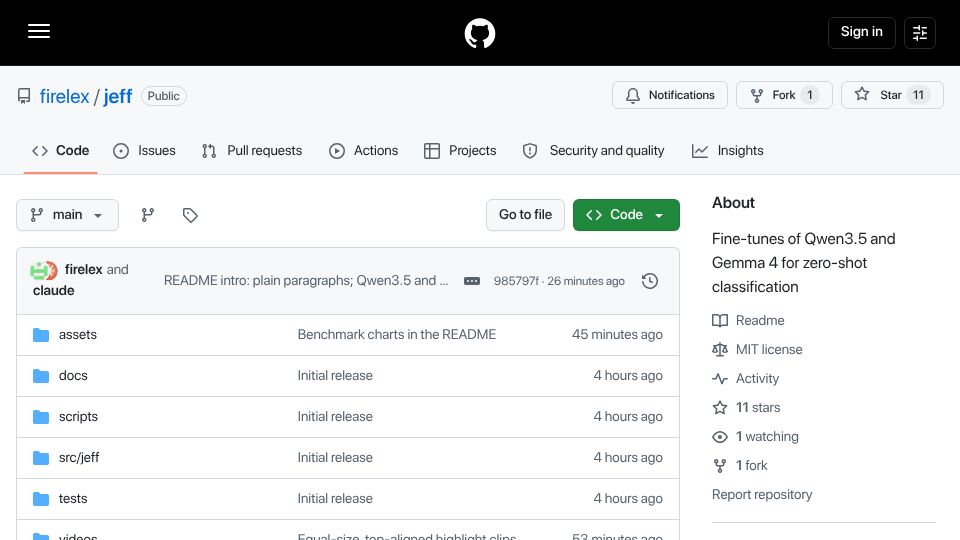The width and height of the screenshot is (960, 540).
Task: Open 11 stars link
Action: pos(746,407)
